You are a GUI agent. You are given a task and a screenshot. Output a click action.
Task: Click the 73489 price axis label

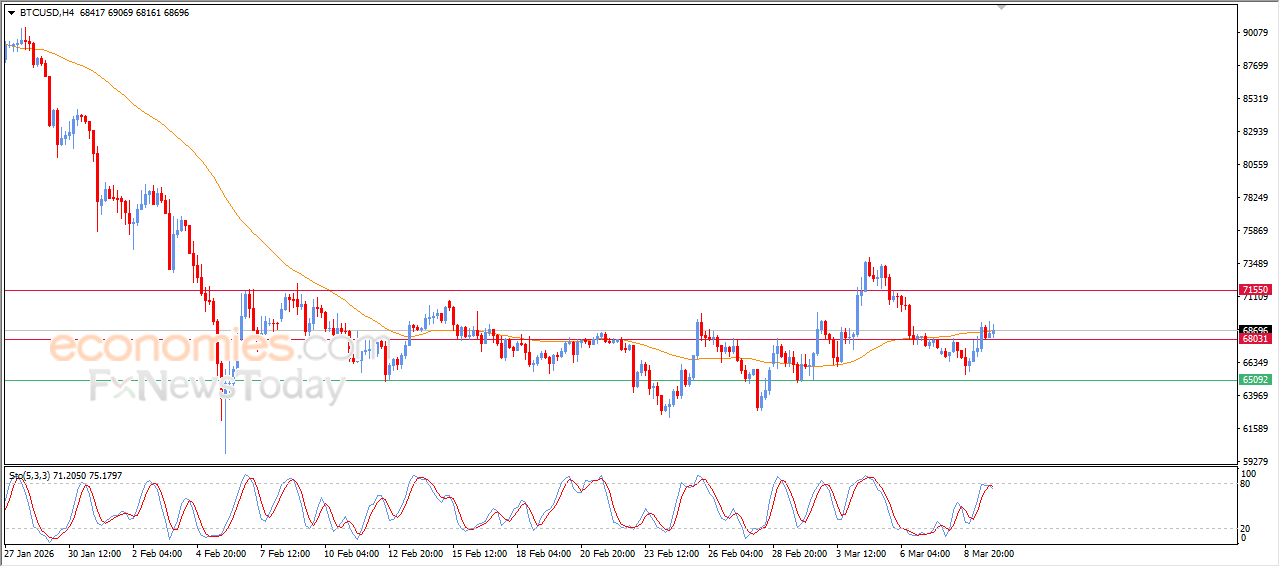(1255, 264)
